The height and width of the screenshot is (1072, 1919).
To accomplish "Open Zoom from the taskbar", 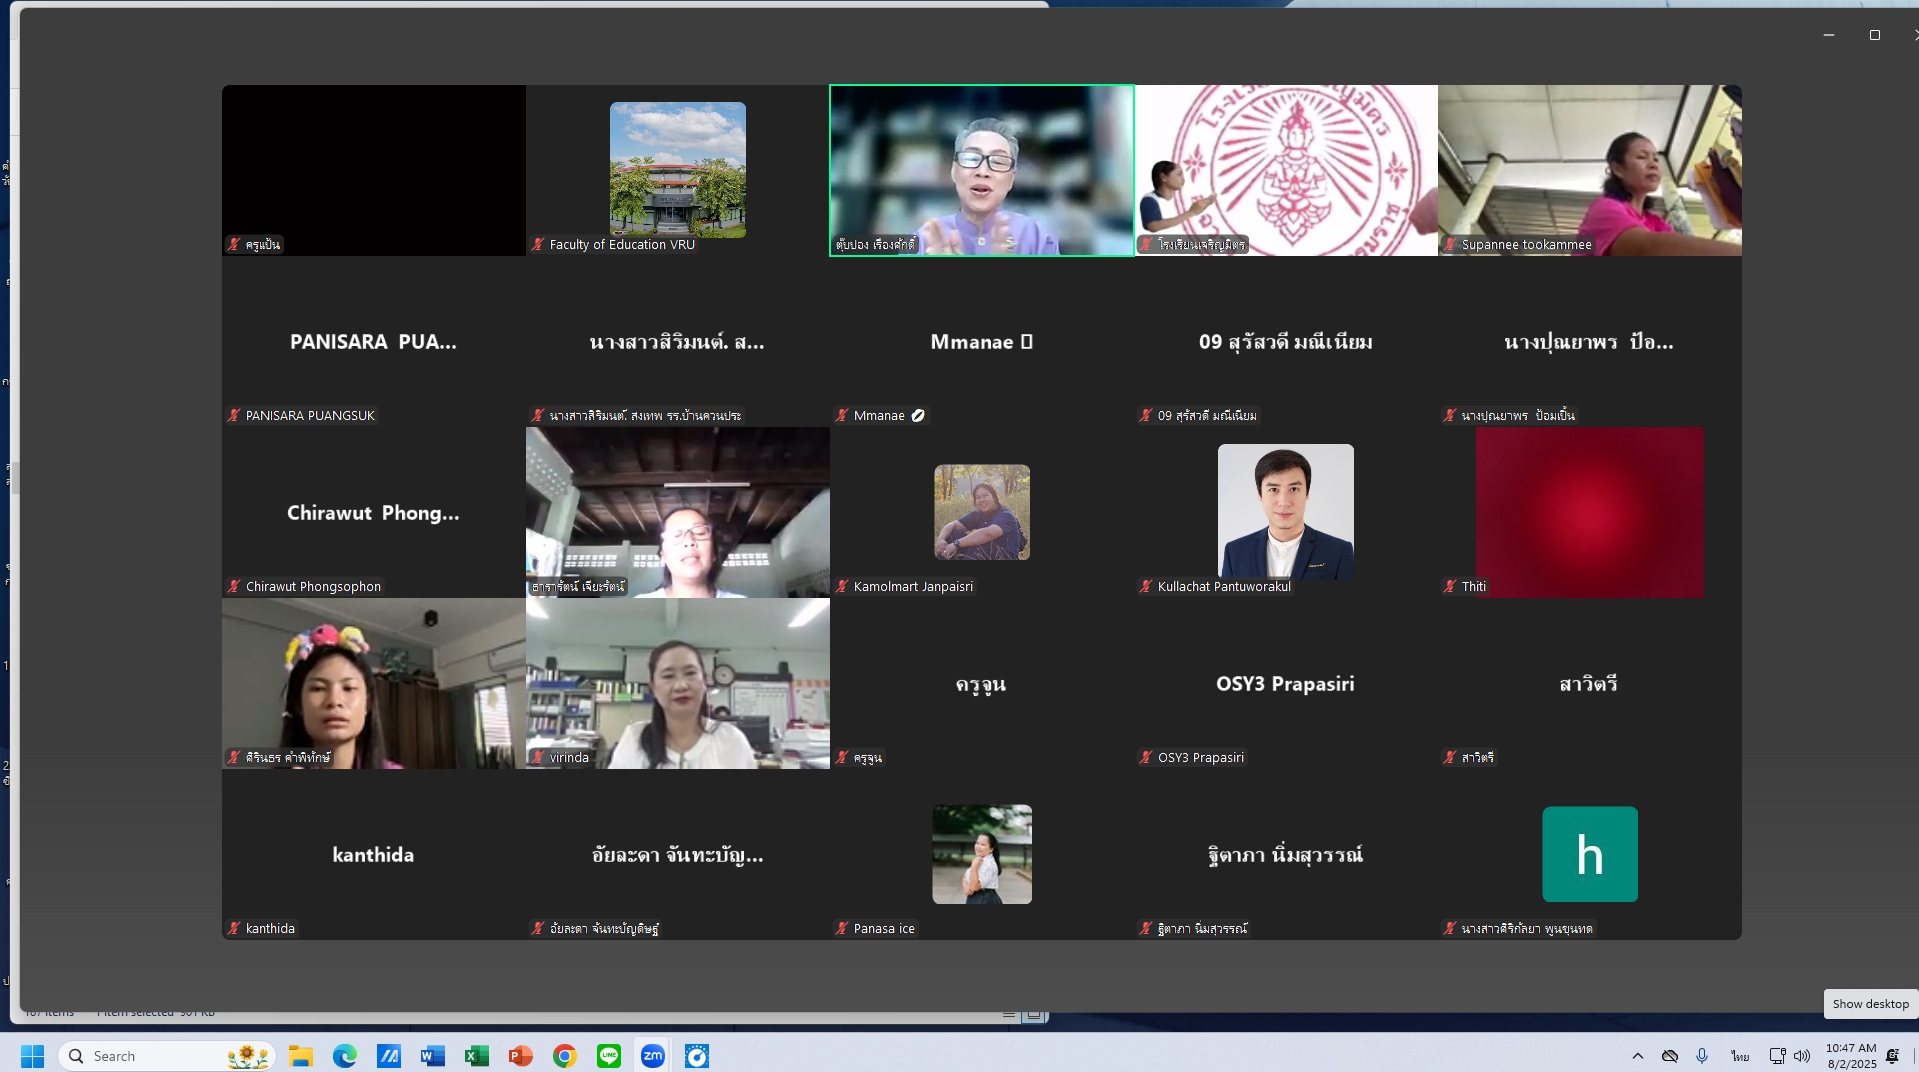I will [653, 1056].
